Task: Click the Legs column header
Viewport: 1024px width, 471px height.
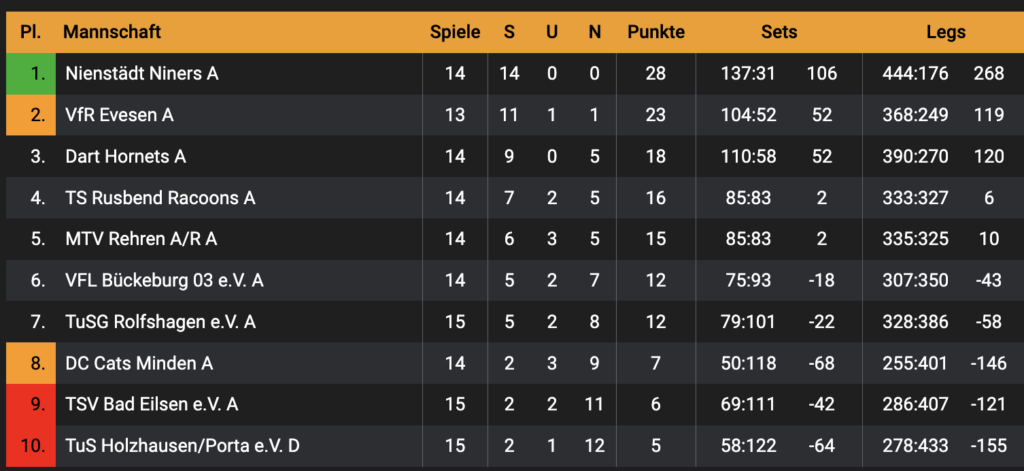Action: click(945, 32)
